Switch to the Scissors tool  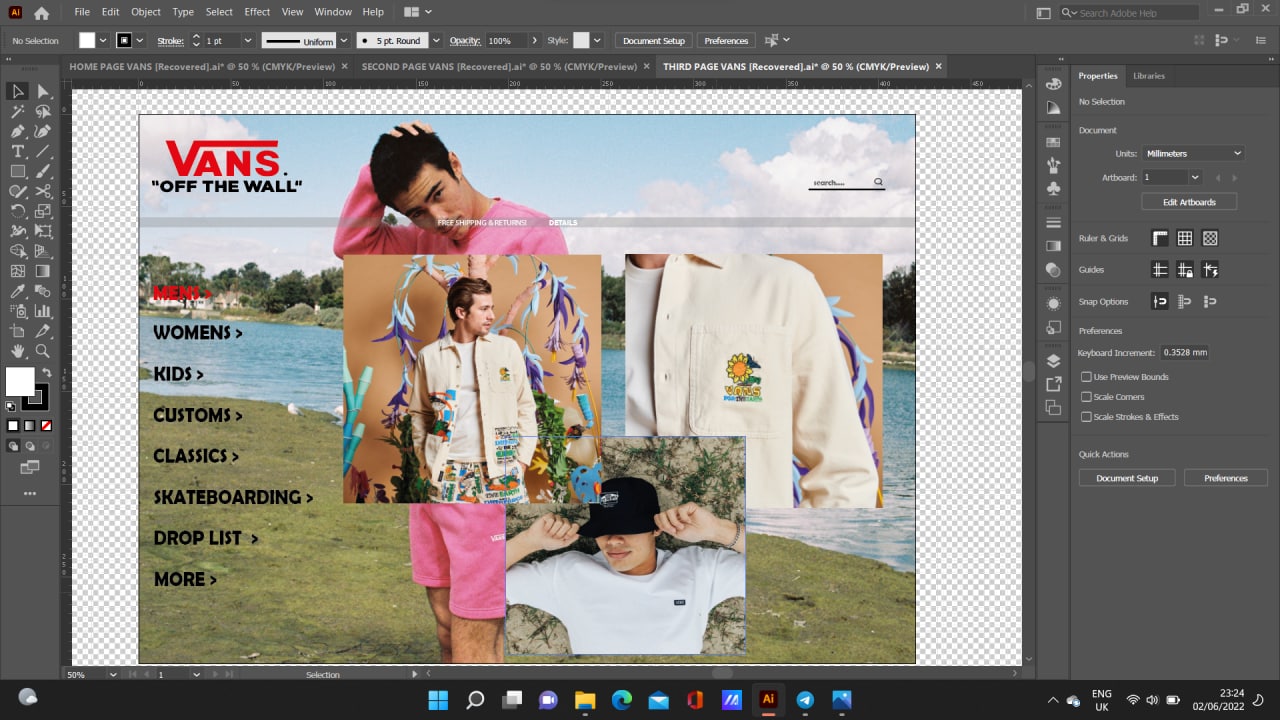tap(43, 191)
